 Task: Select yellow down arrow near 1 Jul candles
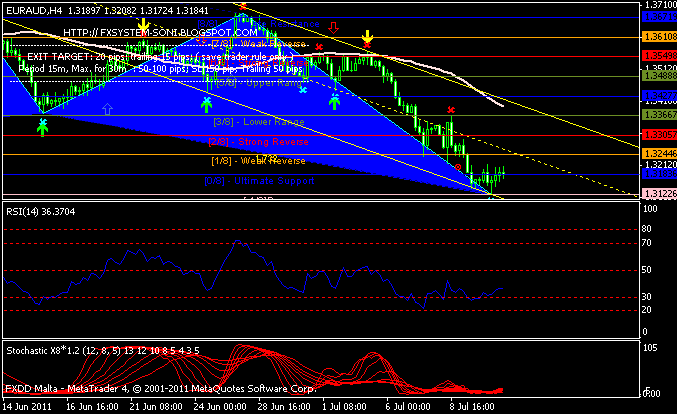[368, 37]
